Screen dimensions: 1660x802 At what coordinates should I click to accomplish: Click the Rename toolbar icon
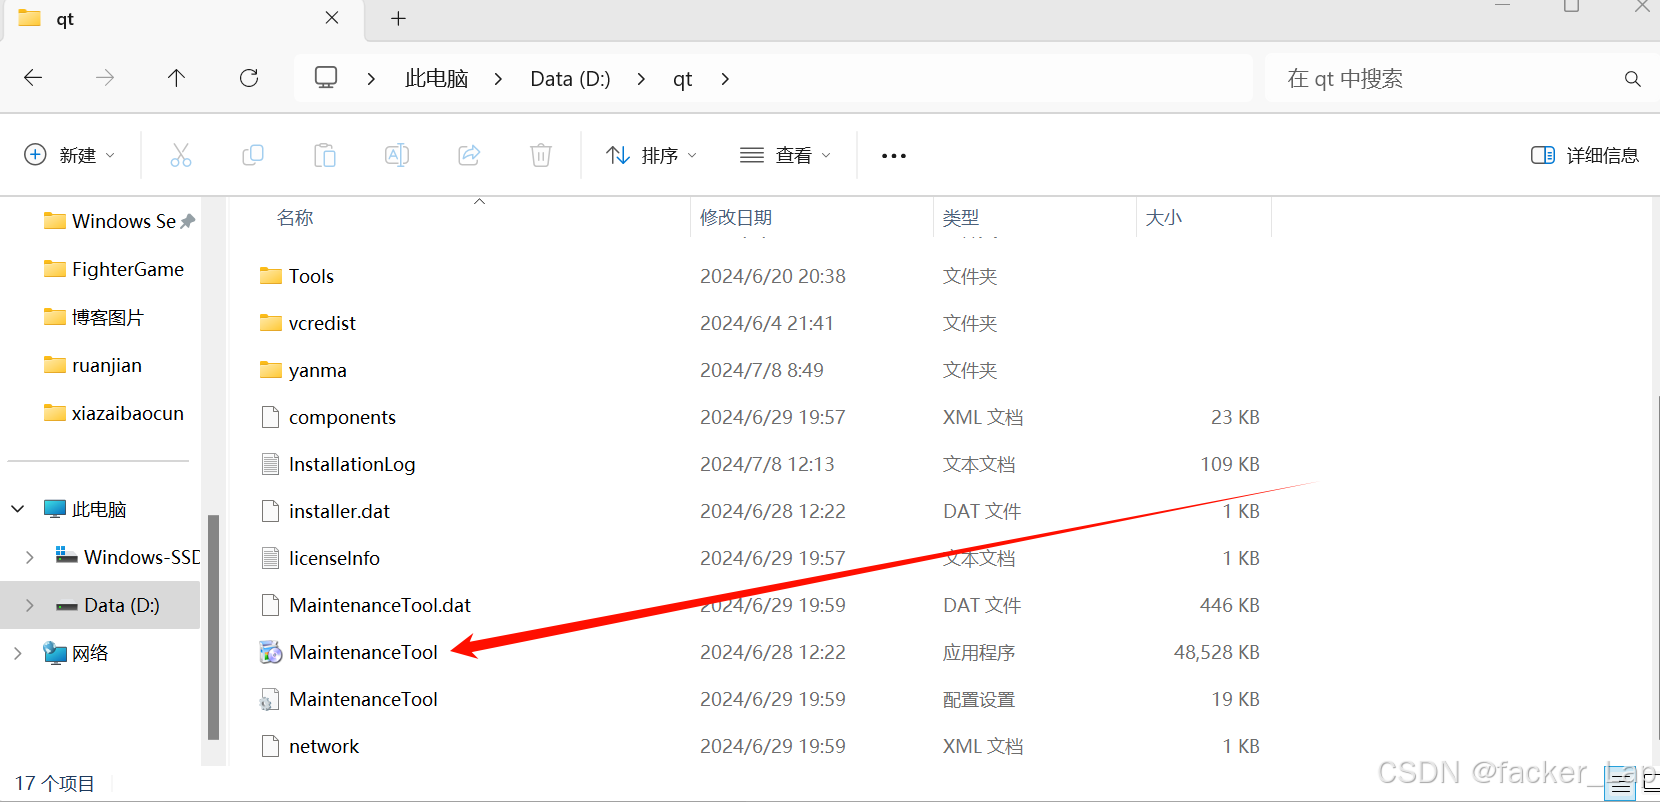tap(397, 155)
